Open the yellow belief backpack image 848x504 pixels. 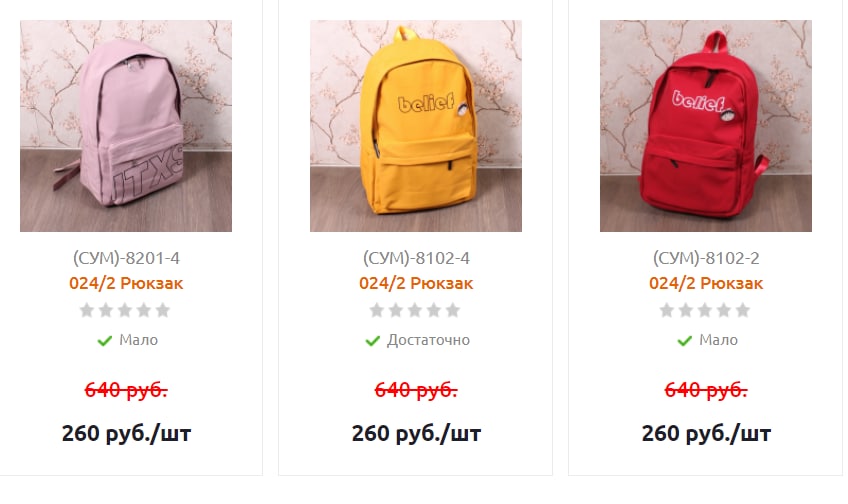(x=416, y=126)
